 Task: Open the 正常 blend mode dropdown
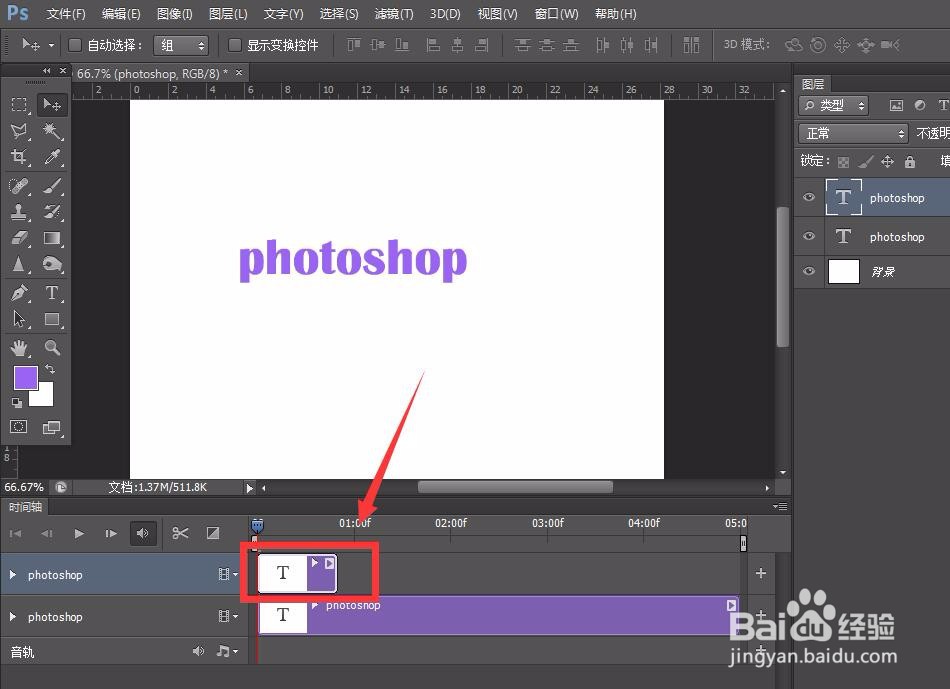[x=853, y=133]
